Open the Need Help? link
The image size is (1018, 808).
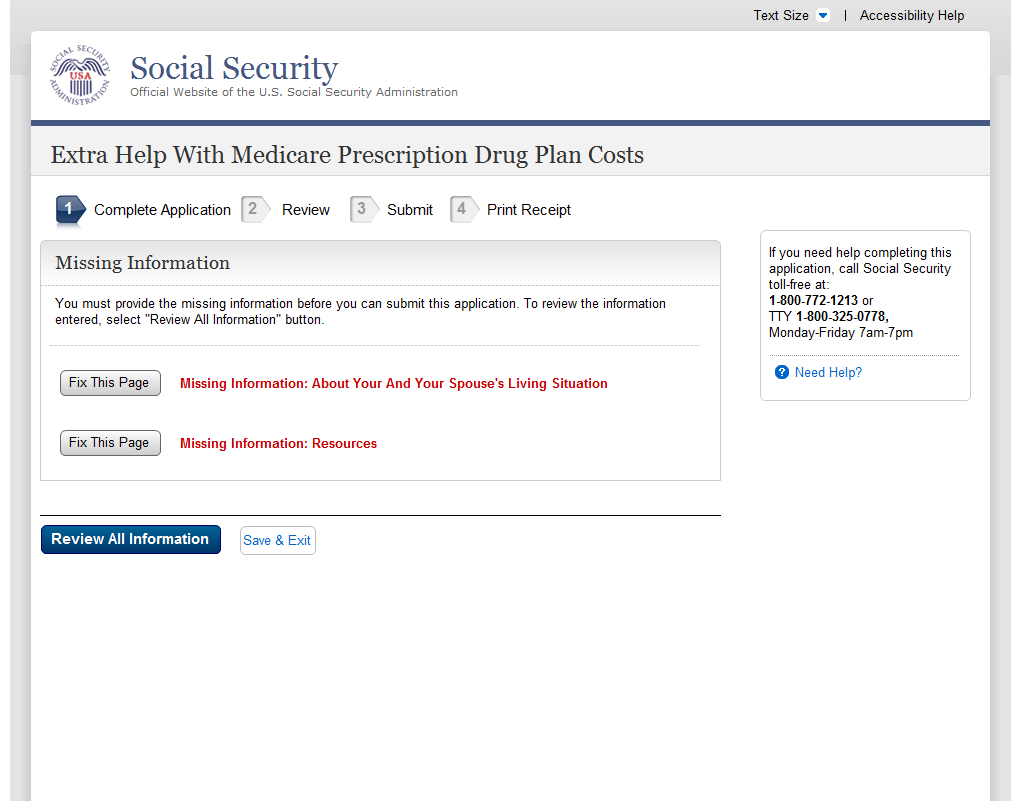[x=828, y=373]
